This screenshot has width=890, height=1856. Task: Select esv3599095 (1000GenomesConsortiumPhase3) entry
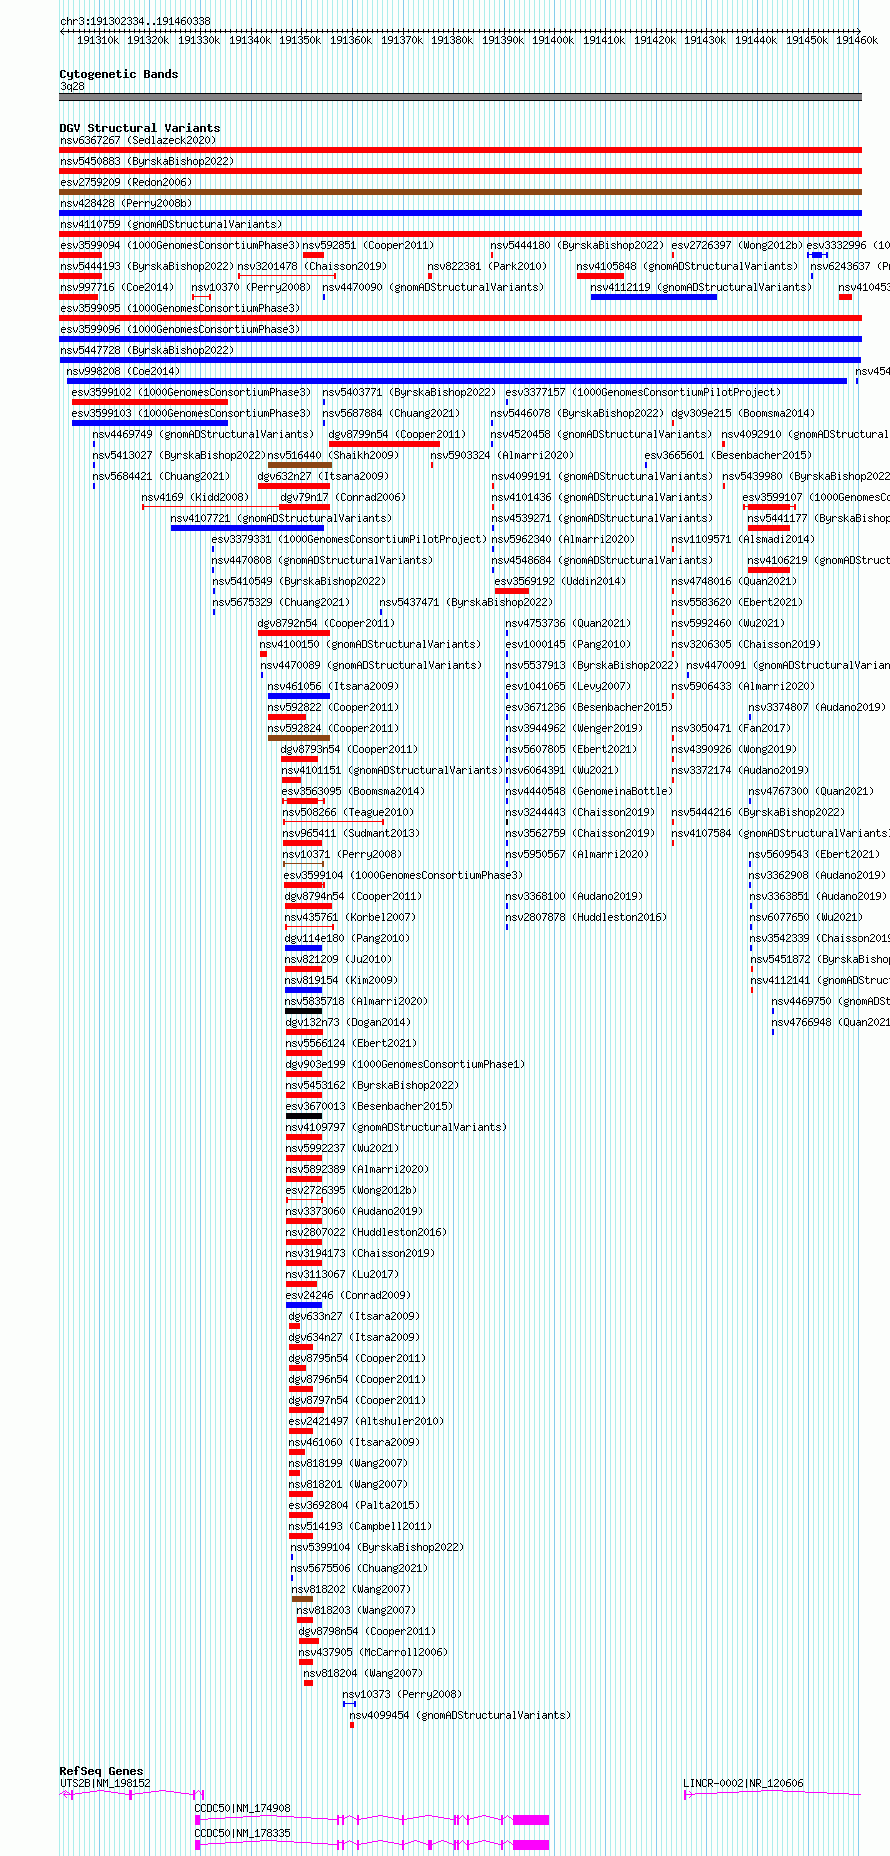tap(180, 309)
